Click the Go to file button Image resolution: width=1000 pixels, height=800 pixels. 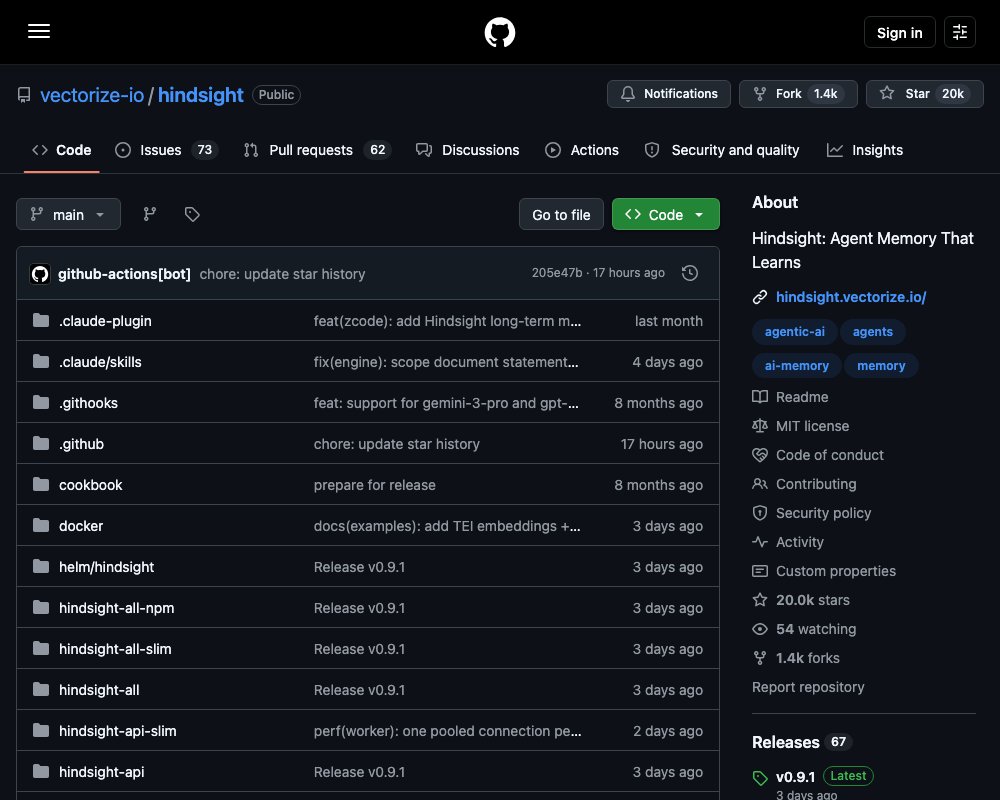coord(561,214)
